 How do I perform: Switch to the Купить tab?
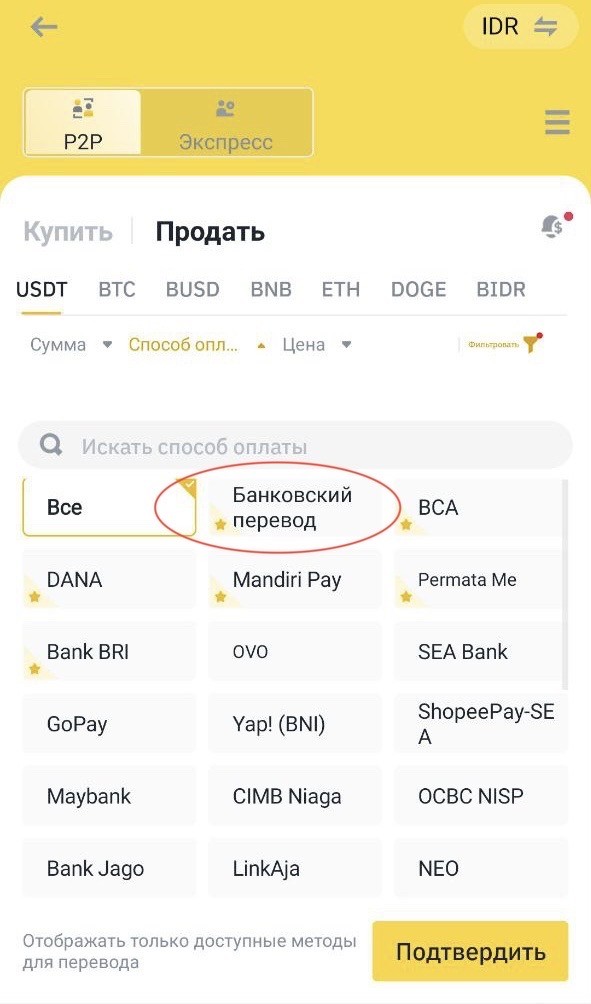click(x=68, y=232)
